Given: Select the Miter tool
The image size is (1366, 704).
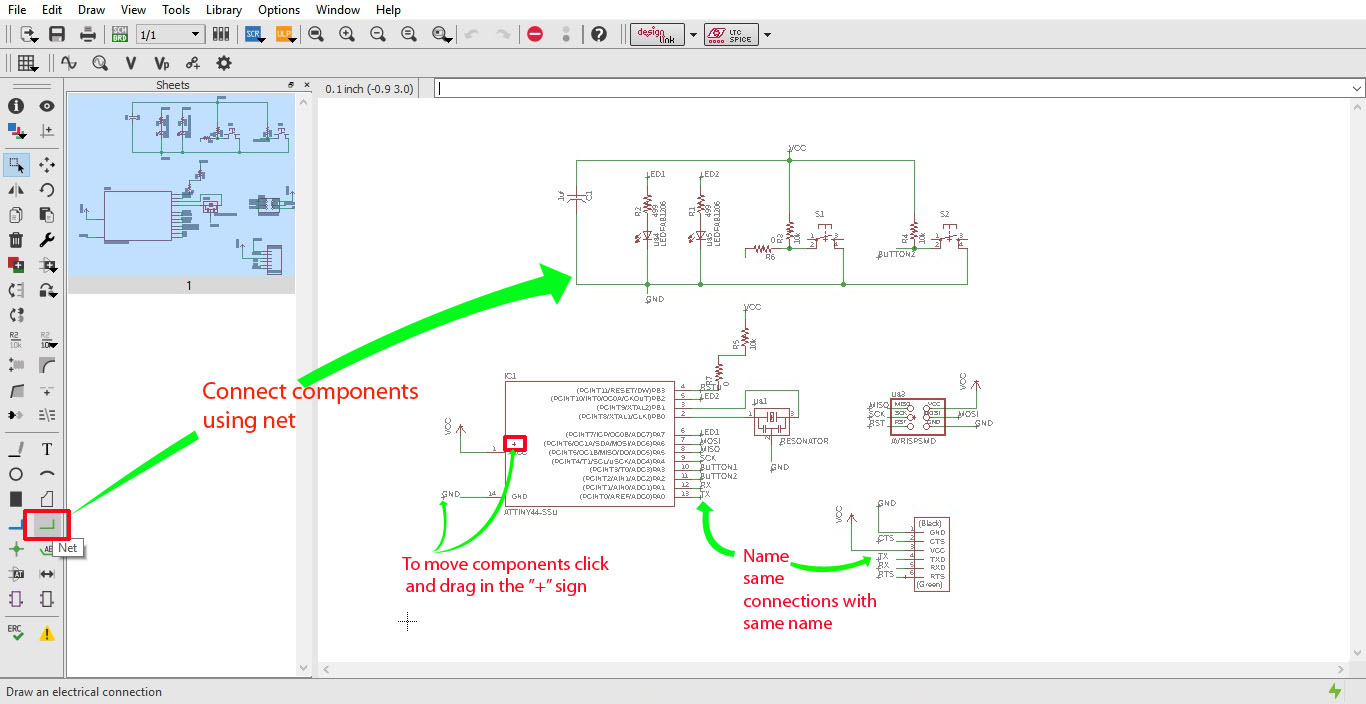Looking at the screenshot, I should coord(47,365).
